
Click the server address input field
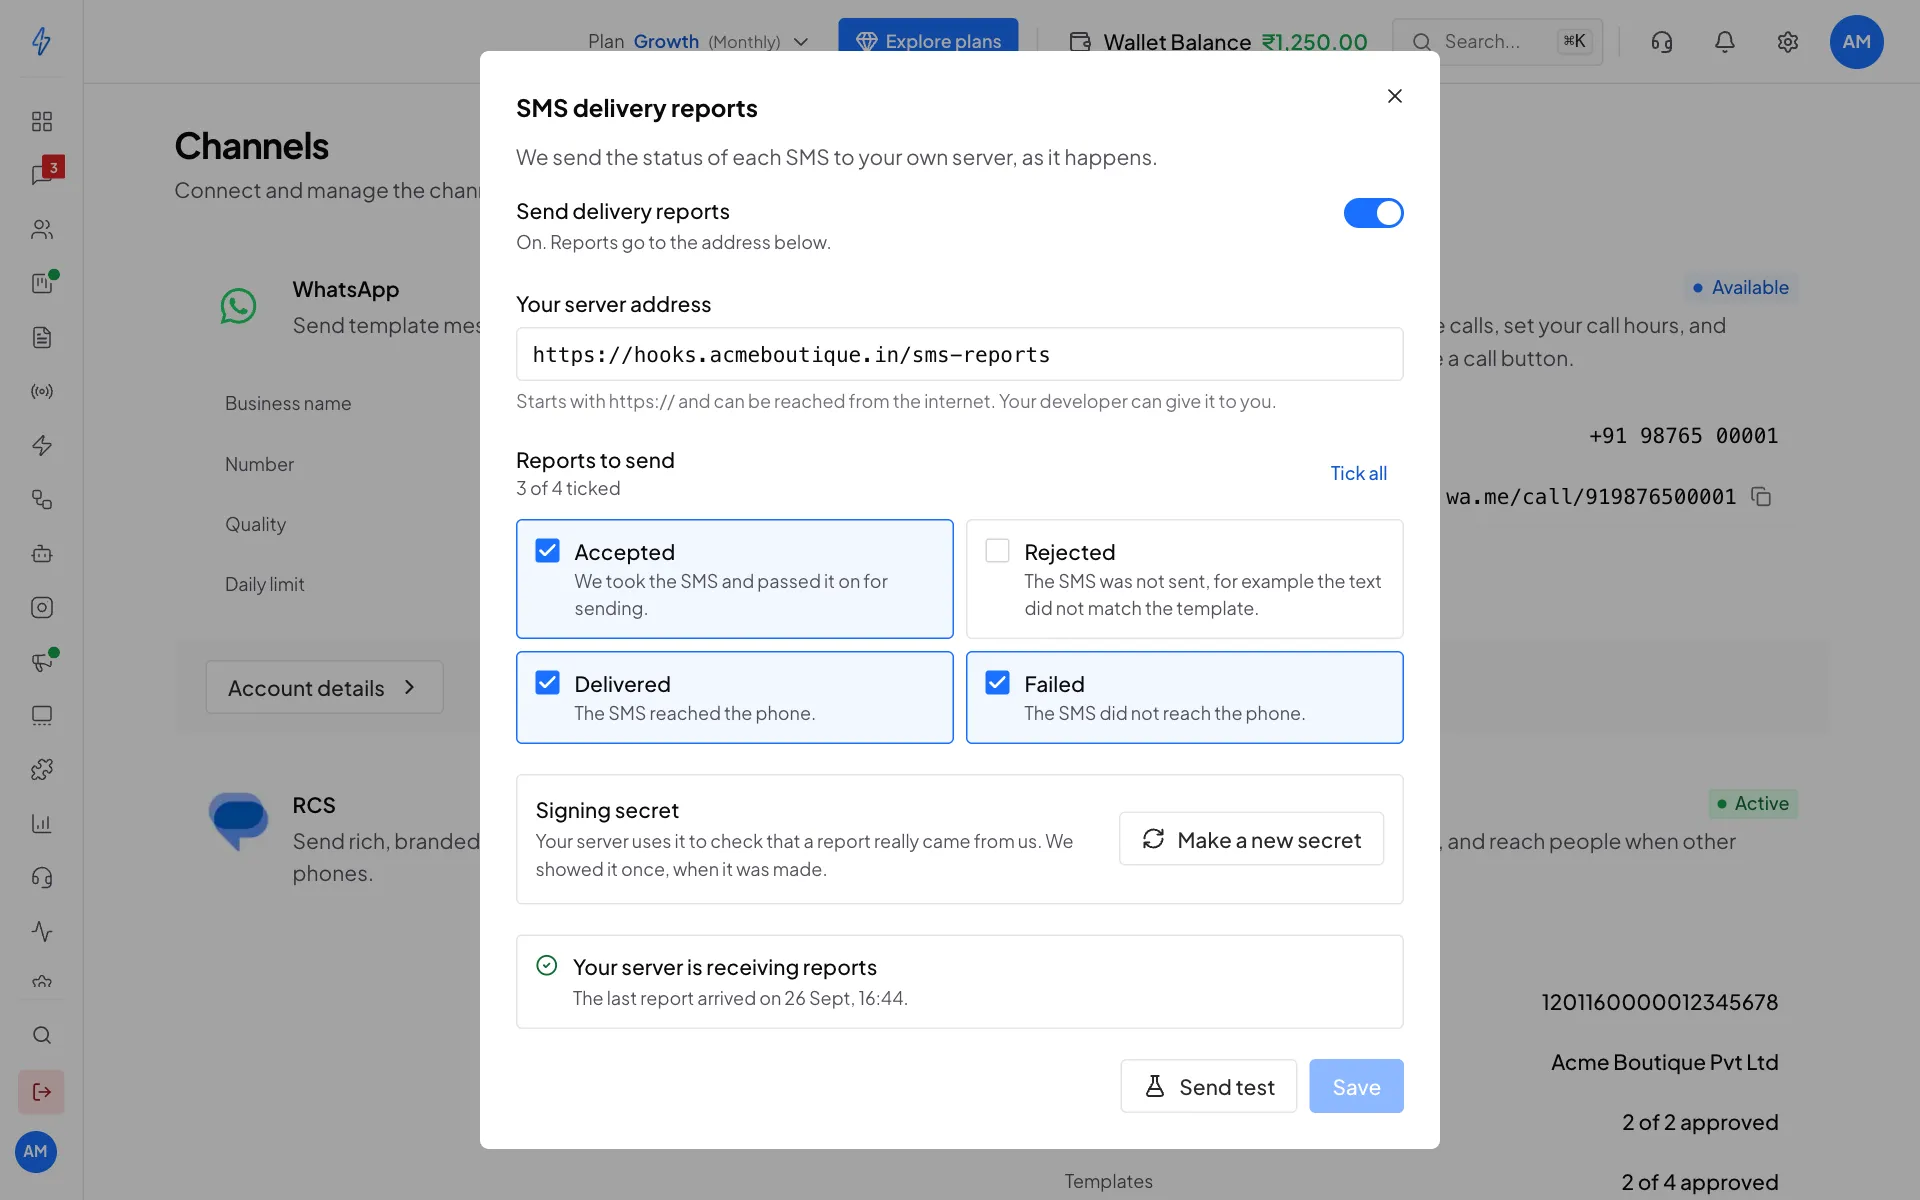(x=959, y=354)
